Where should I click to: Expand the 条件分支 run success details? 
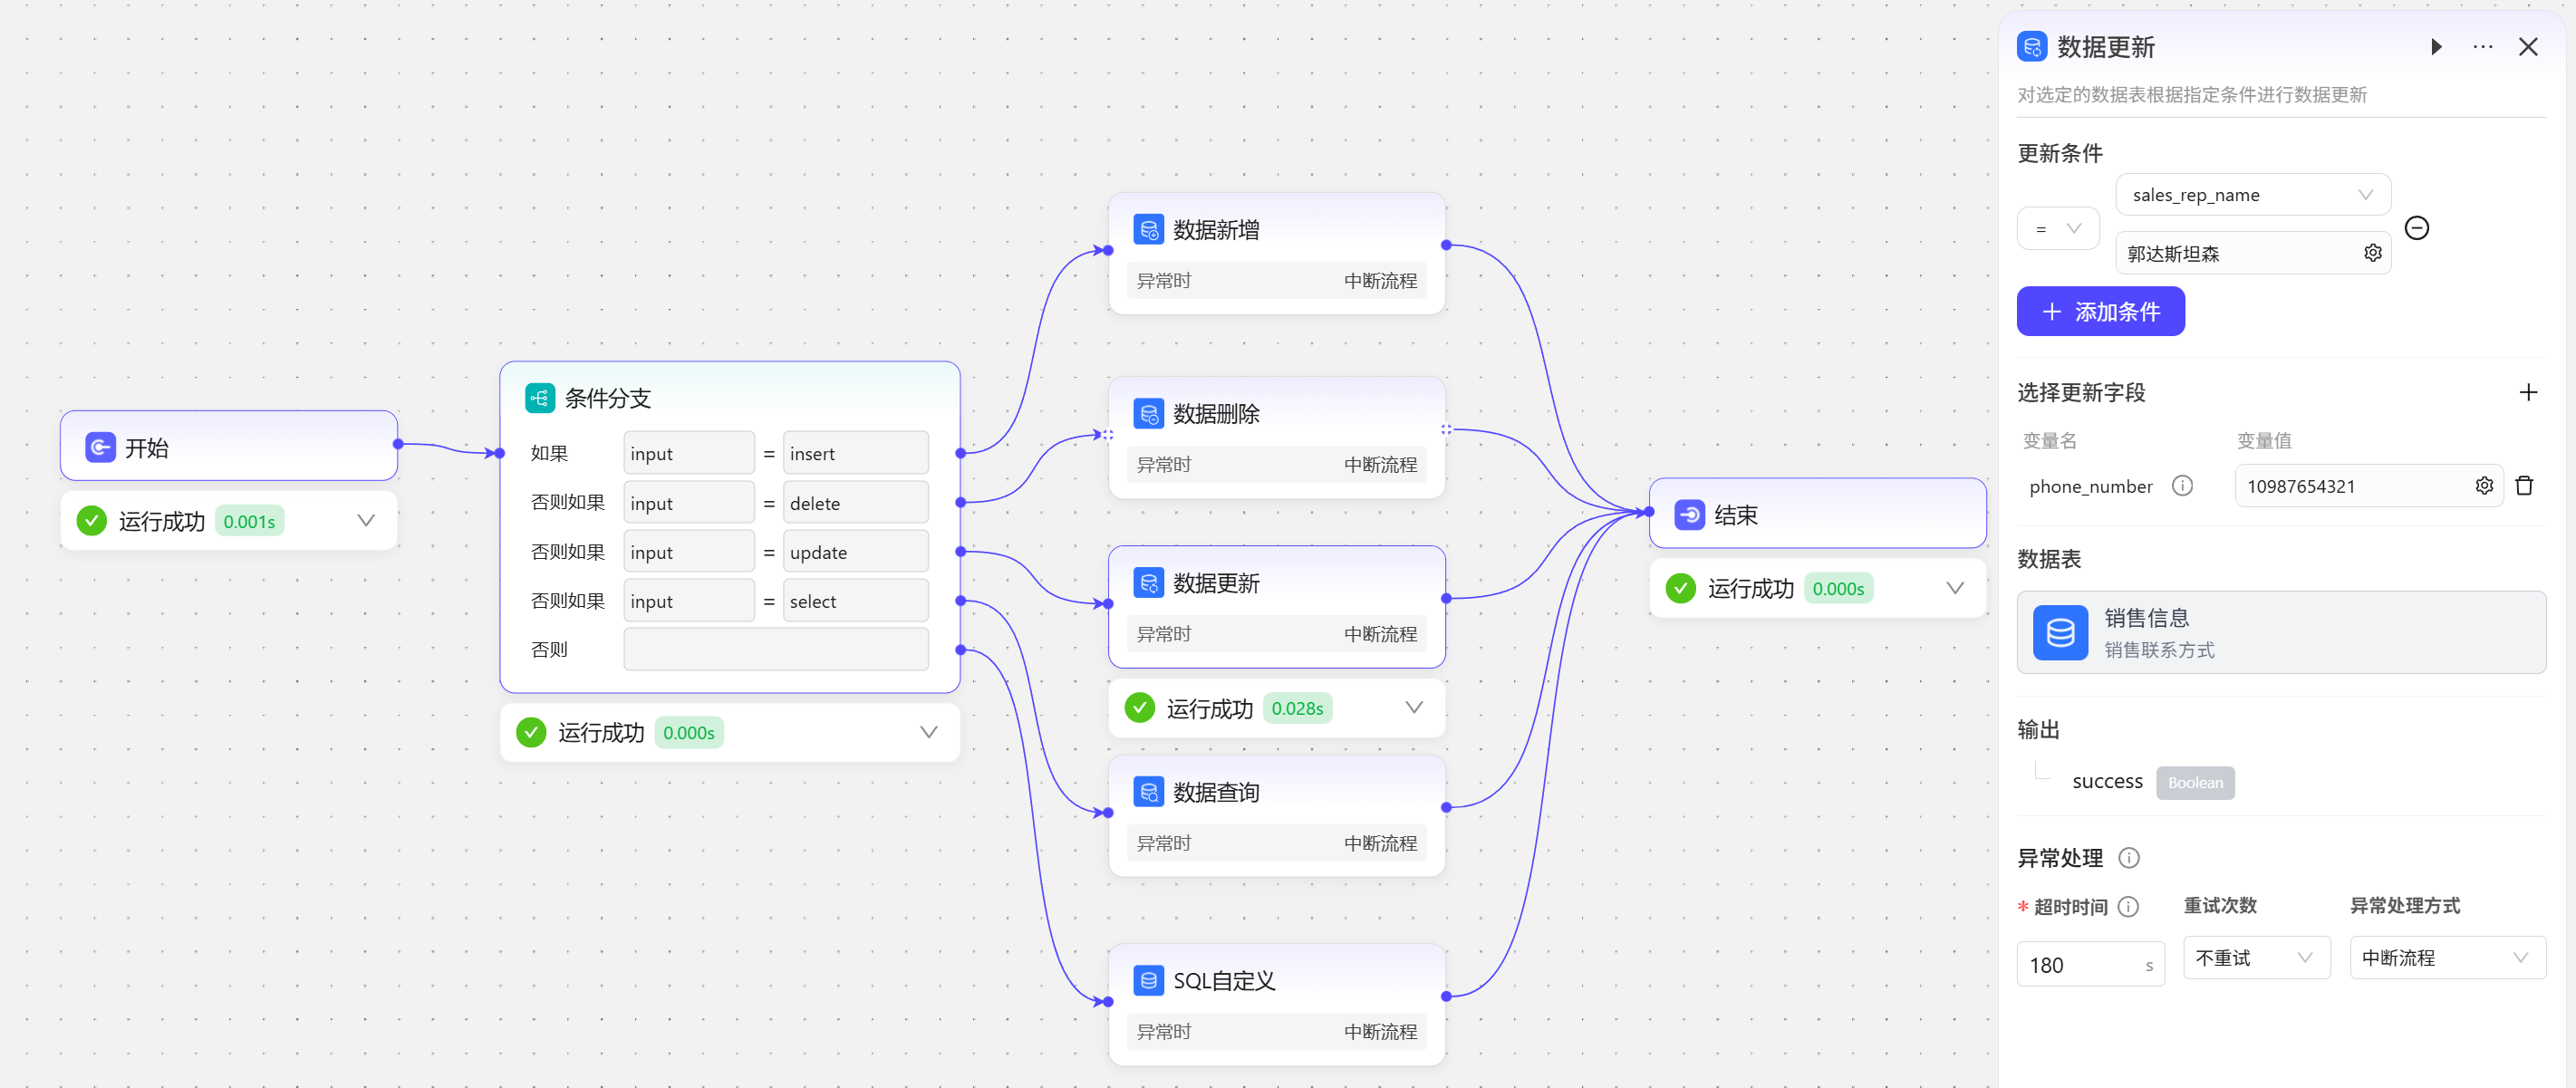pyautogui.click(x=928, y=733)
